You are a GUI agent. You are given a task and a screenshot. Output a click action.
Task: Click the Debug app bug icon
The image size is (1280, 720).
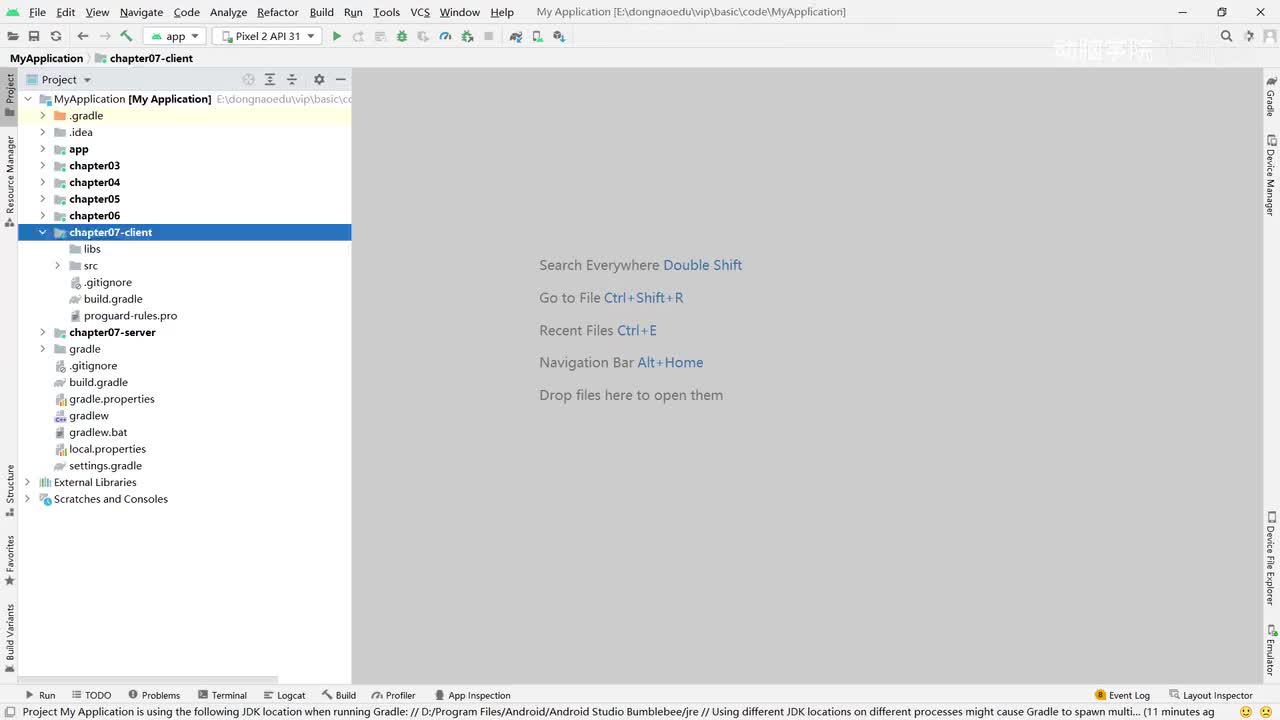[402, 36]
